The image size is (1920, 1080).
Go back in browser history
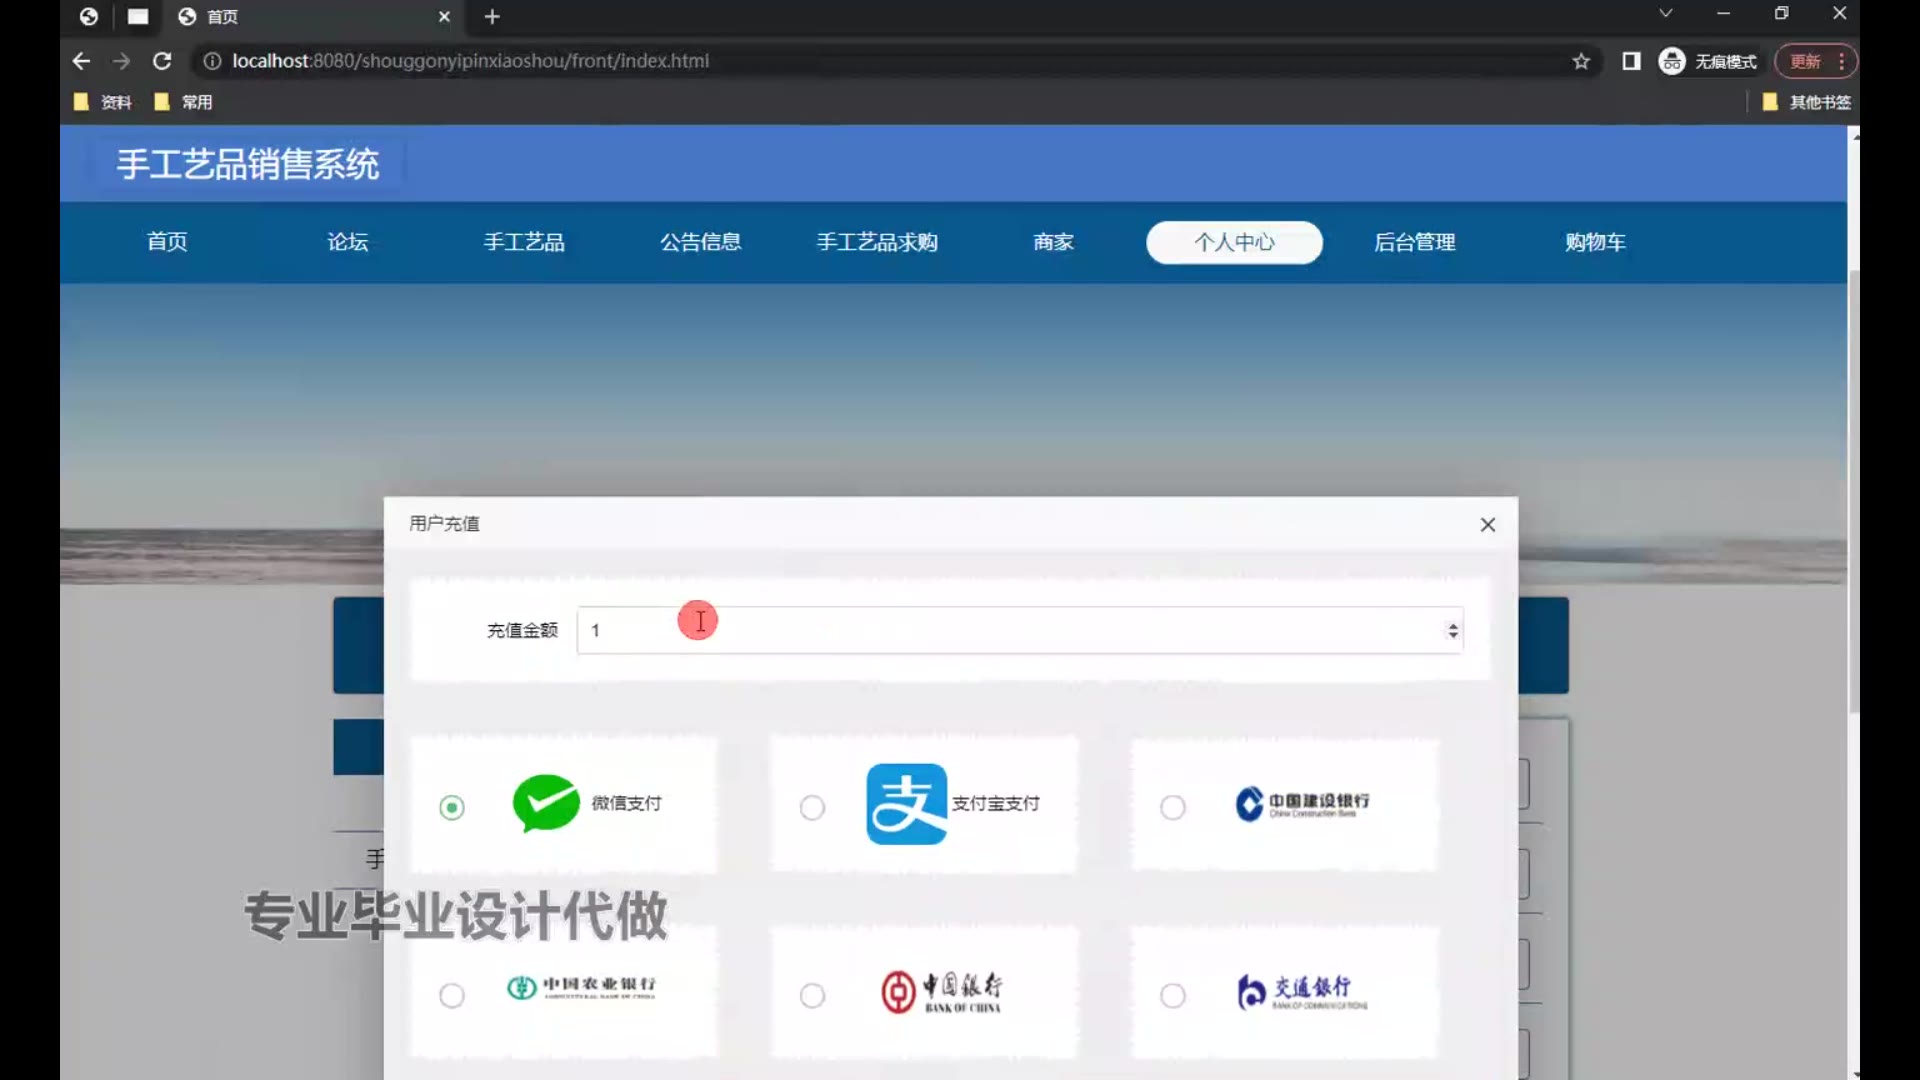81,61
